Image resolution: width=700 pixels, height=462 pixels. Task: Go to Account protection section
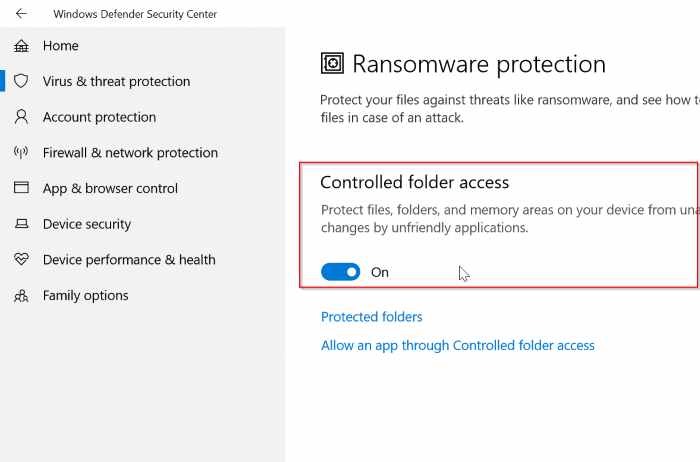(x=99, y=117)
